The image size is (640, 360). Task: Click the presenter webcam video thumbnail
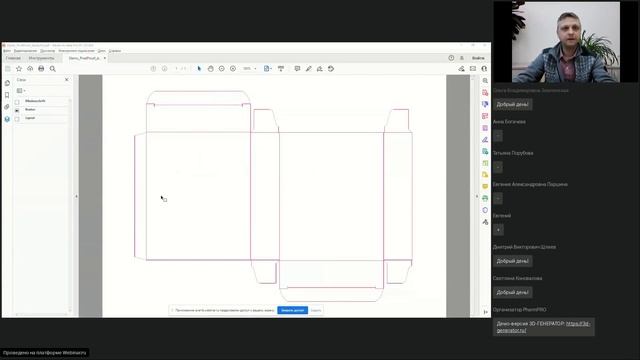[566, 42]
